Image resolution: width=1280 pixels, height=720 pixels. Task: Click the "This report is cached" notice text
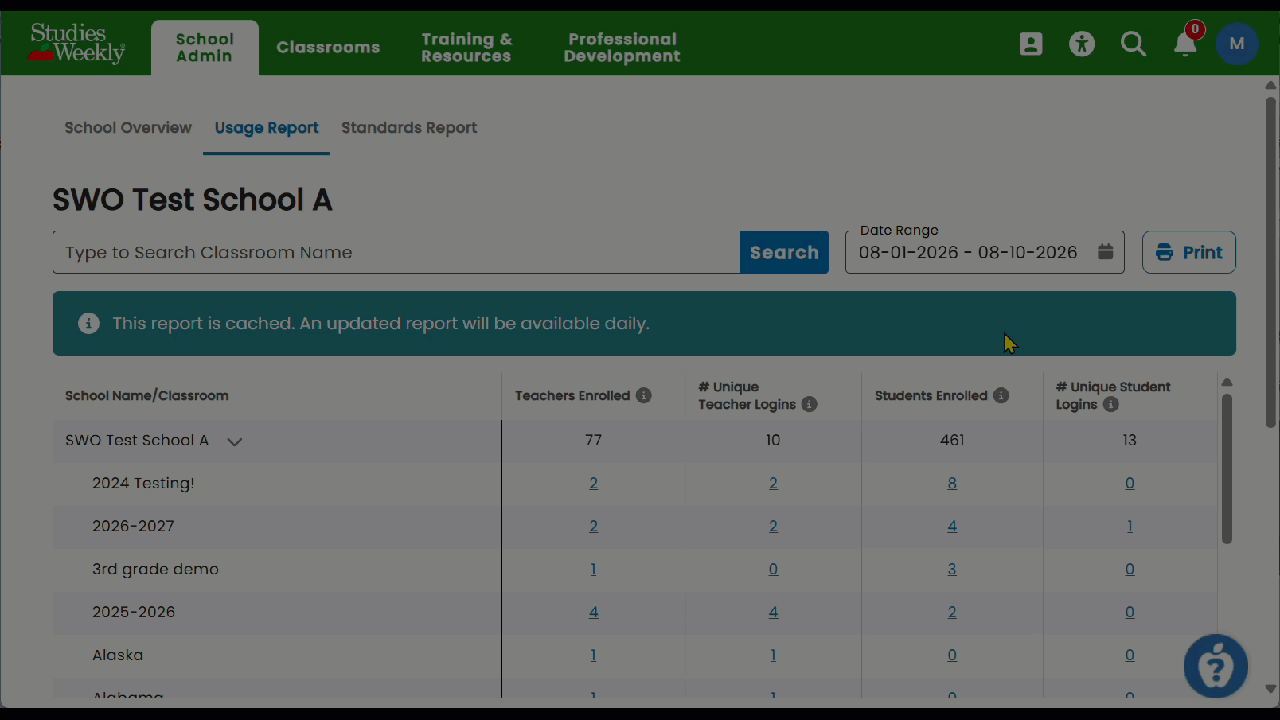[381, 324]
